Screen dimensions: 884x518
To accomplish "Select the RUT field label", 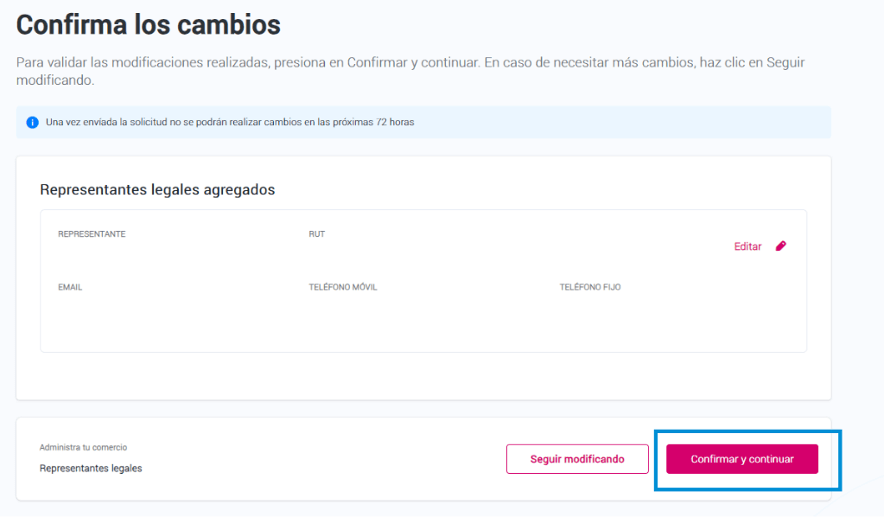I will [317, 234].
